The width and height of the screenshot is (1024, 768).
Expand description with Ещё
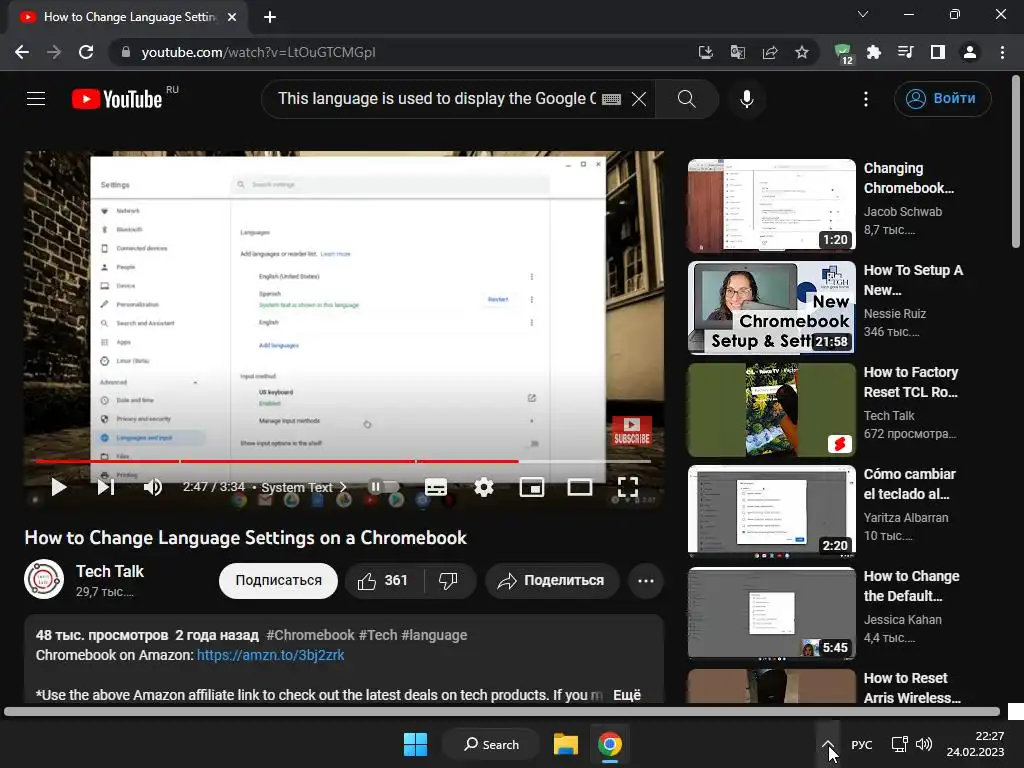point(627,695)
